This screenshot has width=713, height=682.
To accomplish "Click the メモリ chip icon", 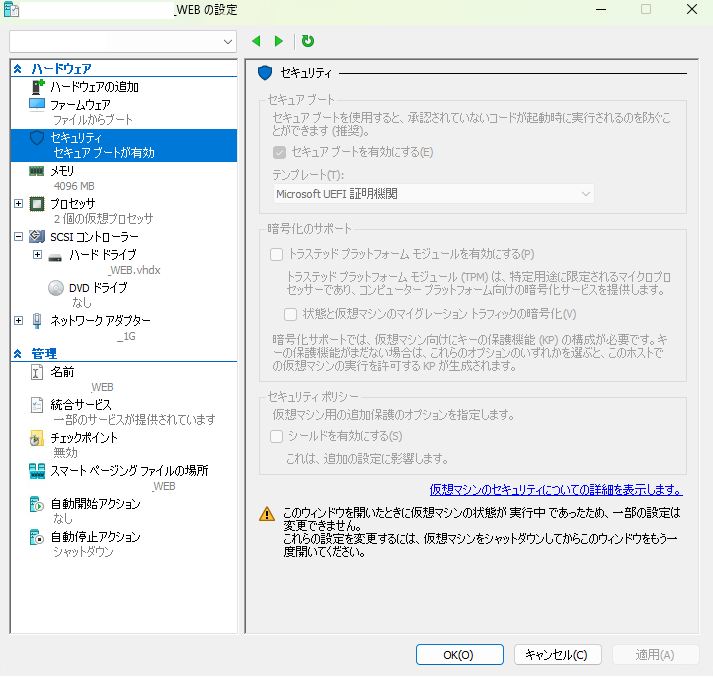I will coord(36,171).
